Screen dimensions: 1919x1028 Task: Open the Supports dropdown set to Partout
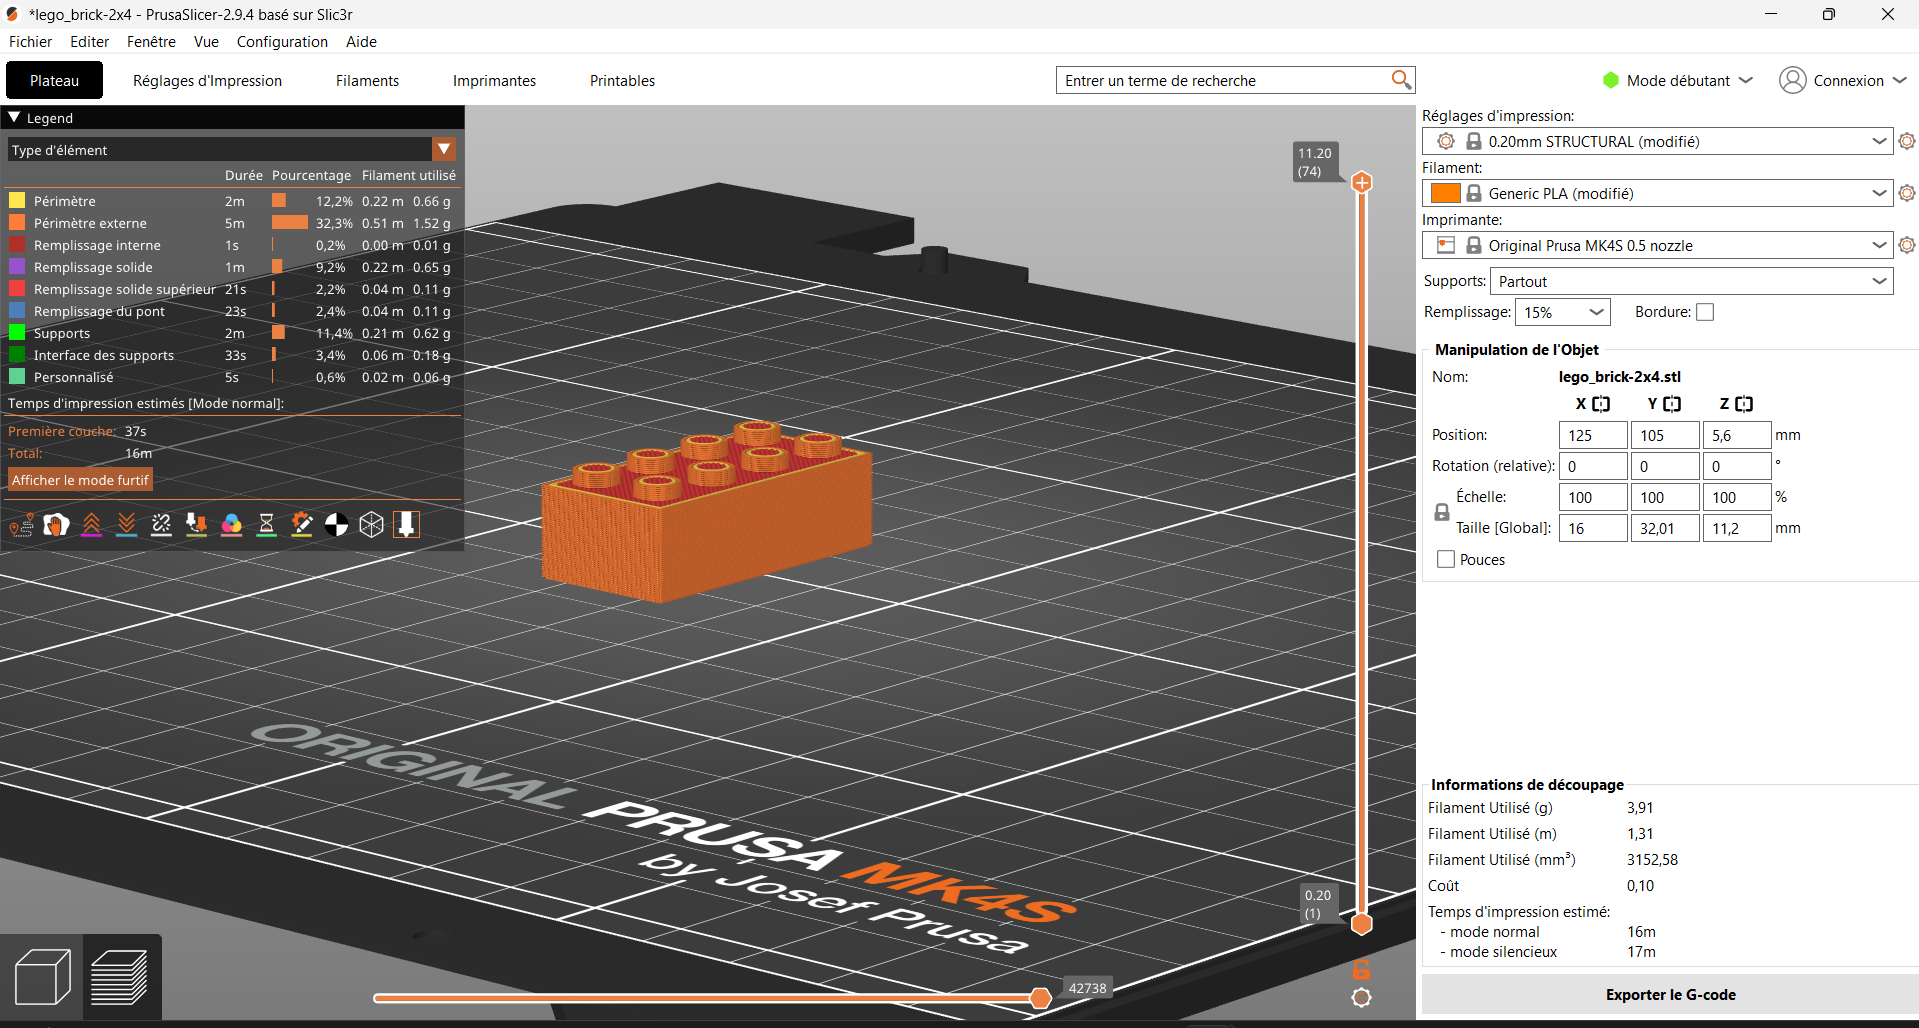pos(1691,282)
